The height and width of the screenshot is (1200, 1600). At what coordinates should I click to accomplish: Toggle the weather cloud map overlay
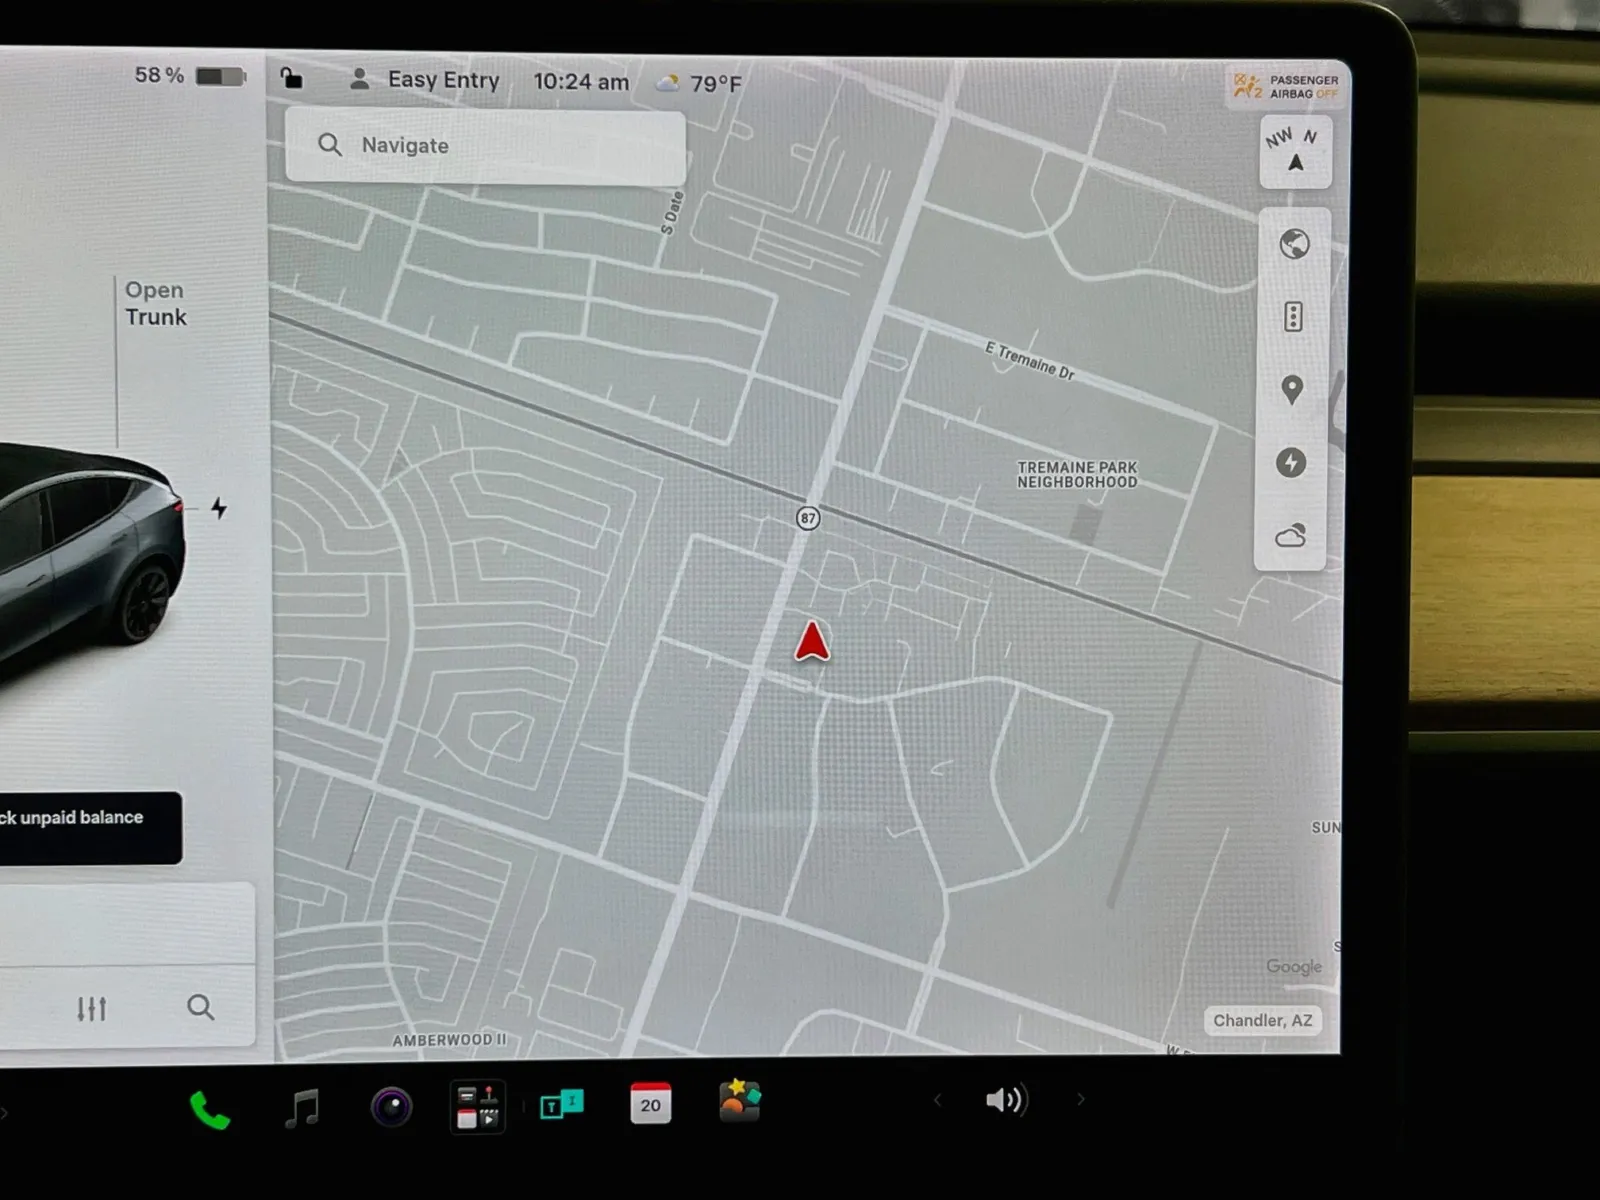pos(1290,536)
